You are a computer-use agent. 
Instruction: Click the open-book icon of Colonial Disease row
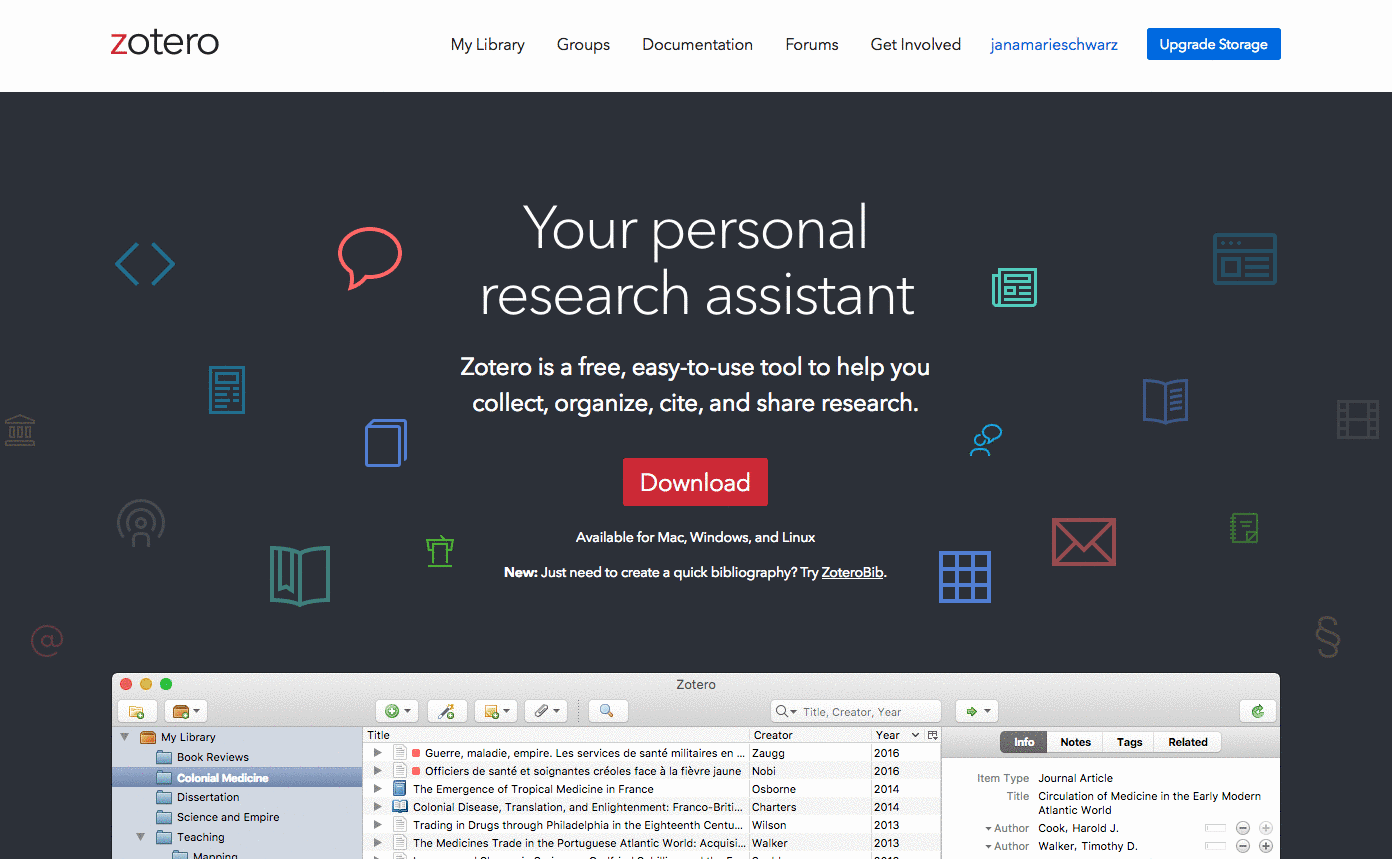(x=400, y=807)
